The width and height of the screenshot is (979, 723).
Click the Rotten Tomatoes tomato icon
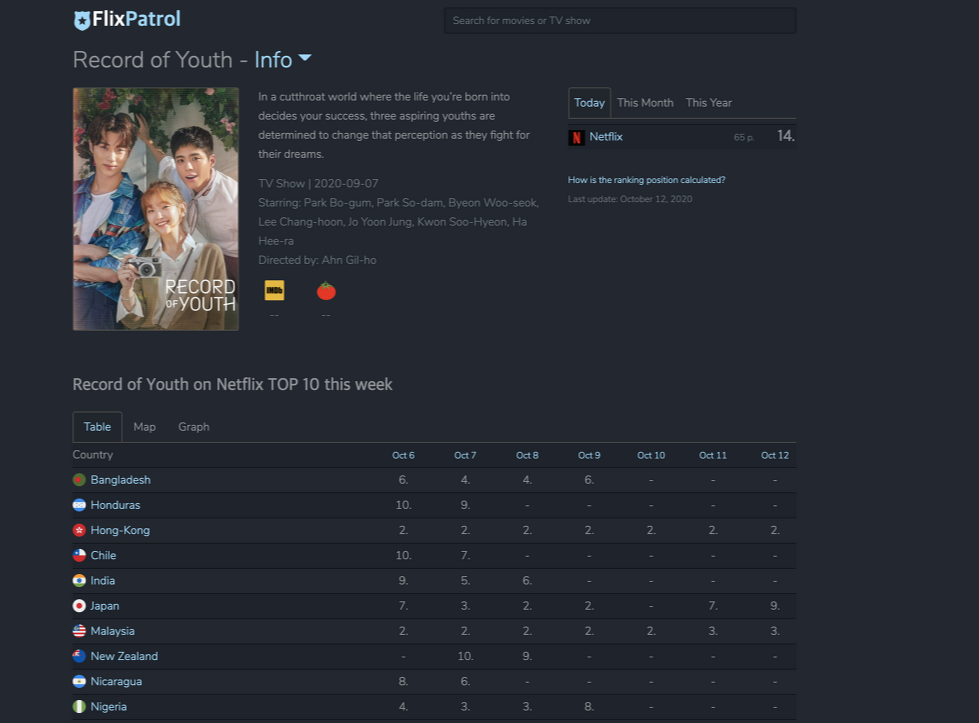(326, 291)
